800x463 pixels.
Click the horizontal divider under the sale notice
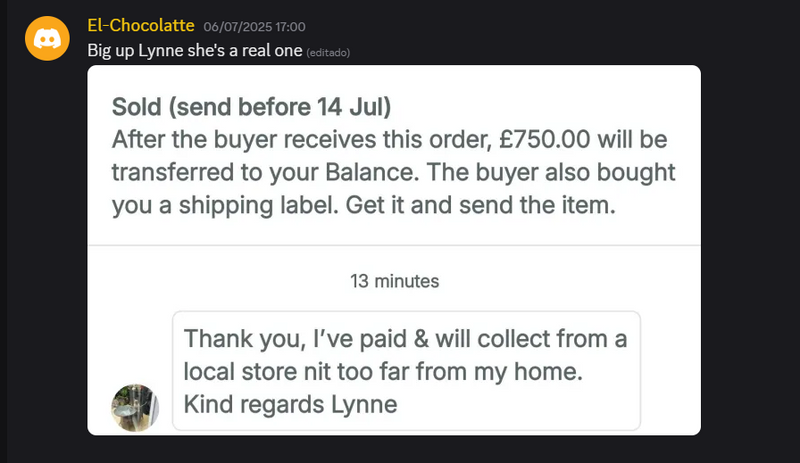click(394, 245)
